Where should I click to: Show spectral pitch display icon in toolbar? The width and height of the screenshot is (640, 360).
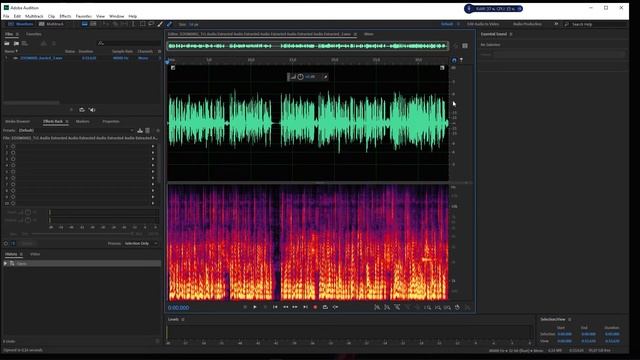pyautogui.click(x=93, y=24)
